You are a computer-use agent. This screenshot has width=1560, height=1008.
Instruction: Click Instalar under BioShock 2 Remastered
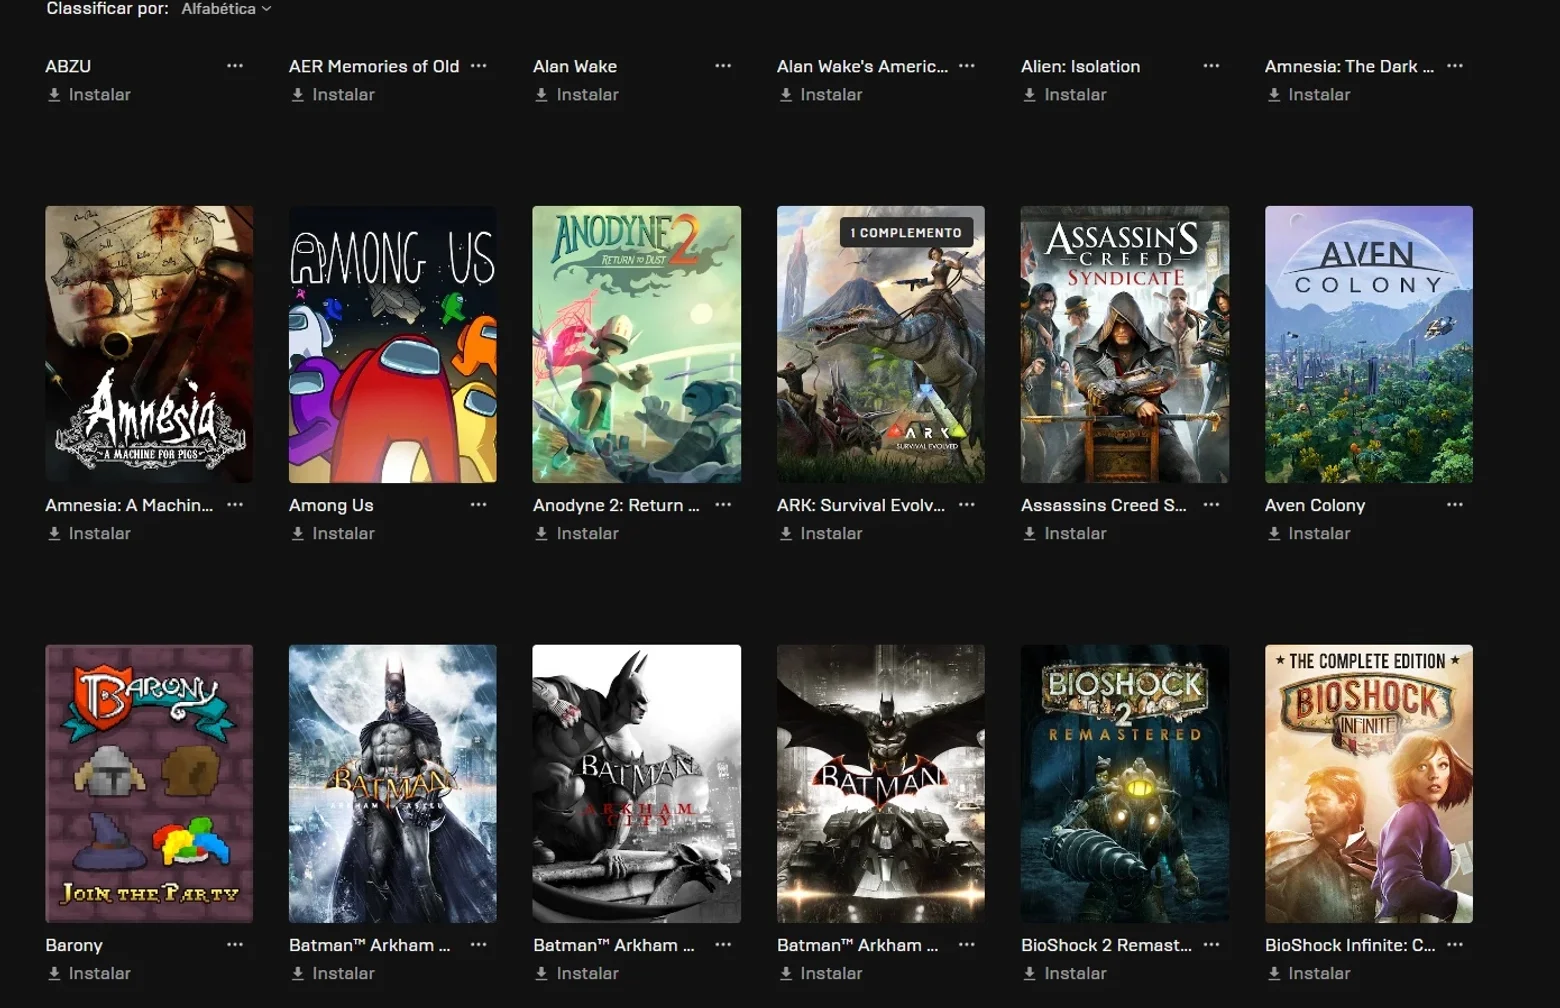click(x=1065, y=974)
